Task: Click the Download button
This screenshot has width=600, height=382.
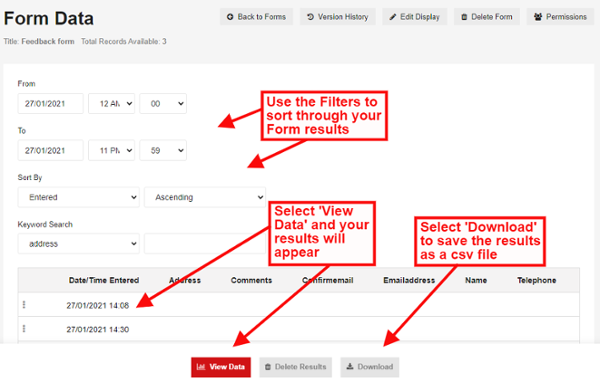Action: click(370, 367)
